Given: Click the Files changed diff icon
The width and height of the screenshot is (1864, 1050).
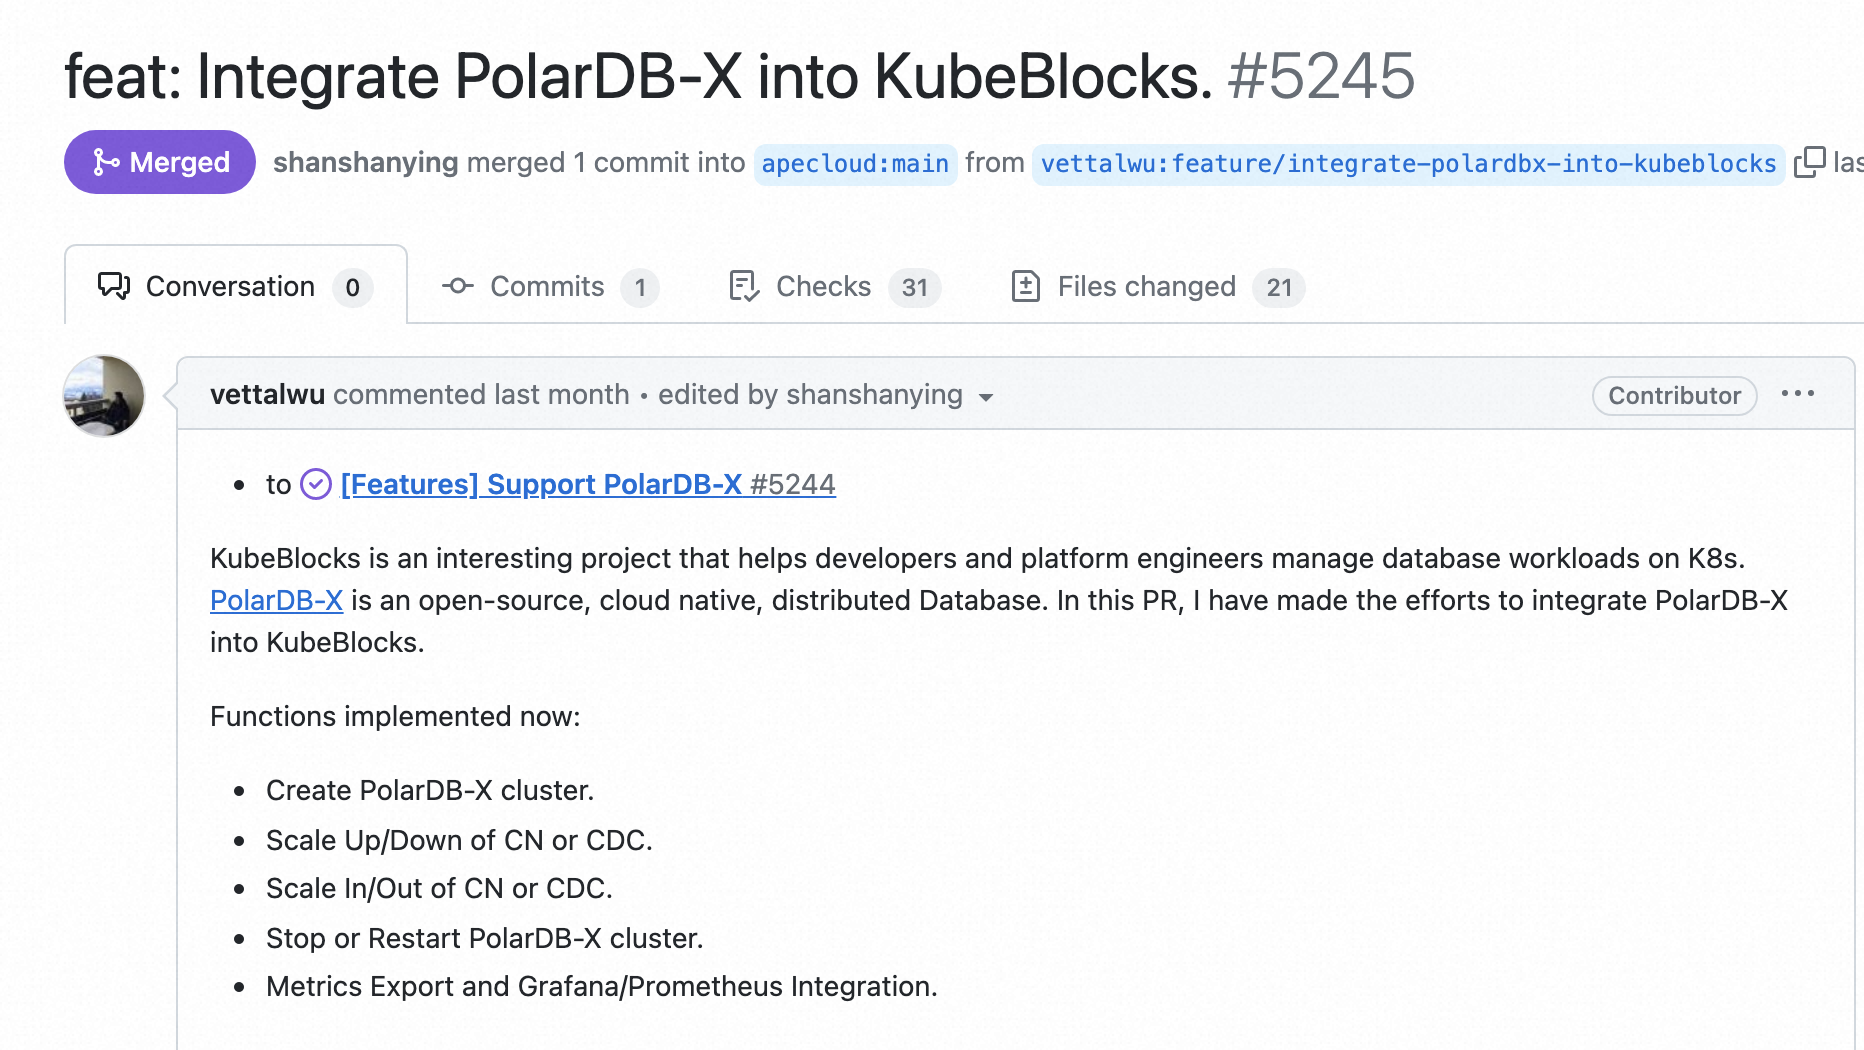Looking at the screenshot, I should [1026, 287].
